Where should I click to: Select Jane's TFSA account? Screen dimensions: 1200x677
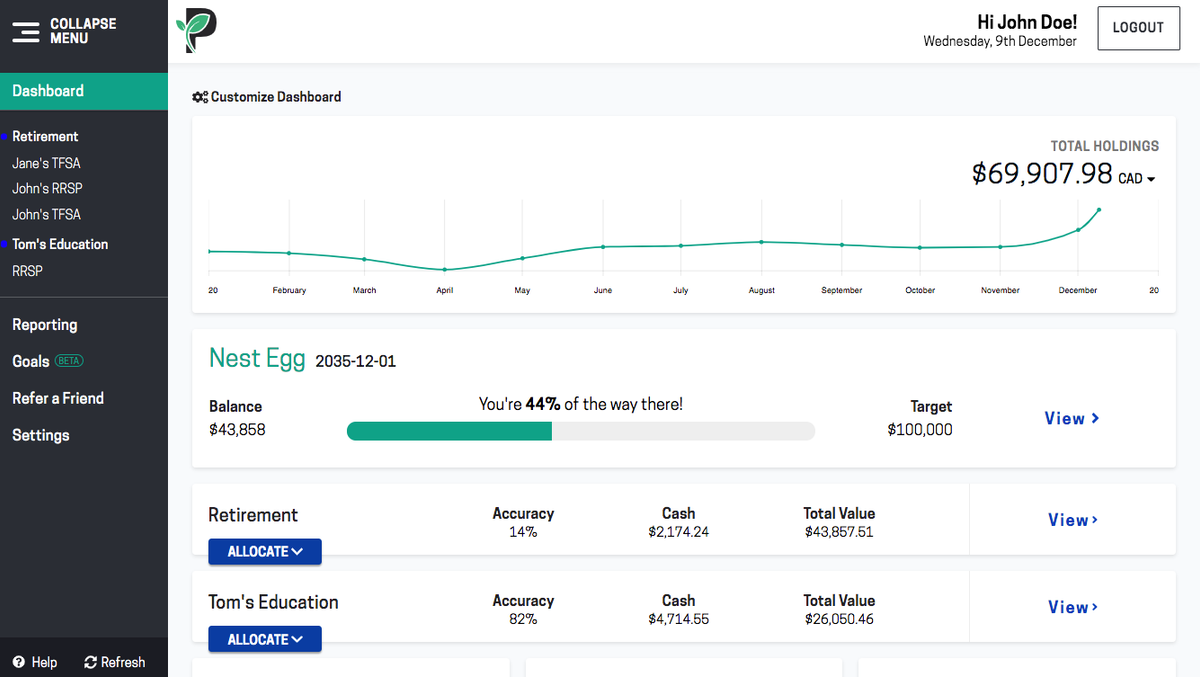coord(46,163)
